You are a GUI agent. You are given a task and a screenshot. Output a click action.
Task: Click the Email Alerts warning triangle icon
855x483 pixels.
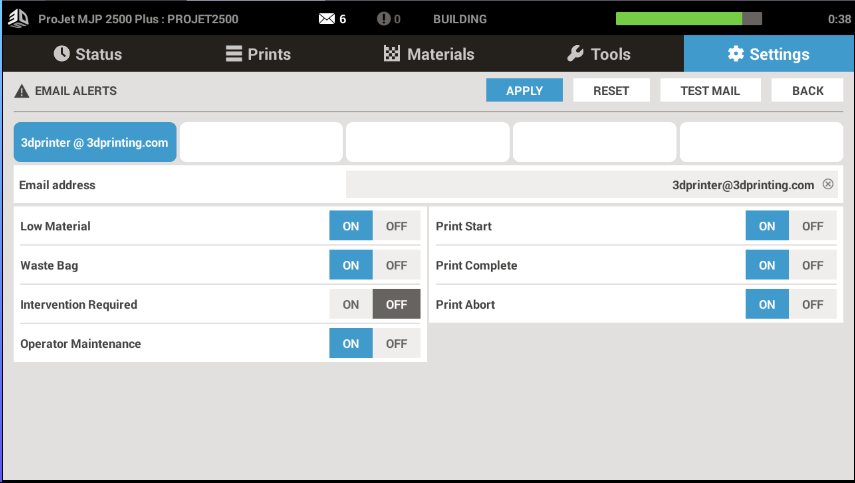click(22, 91)
